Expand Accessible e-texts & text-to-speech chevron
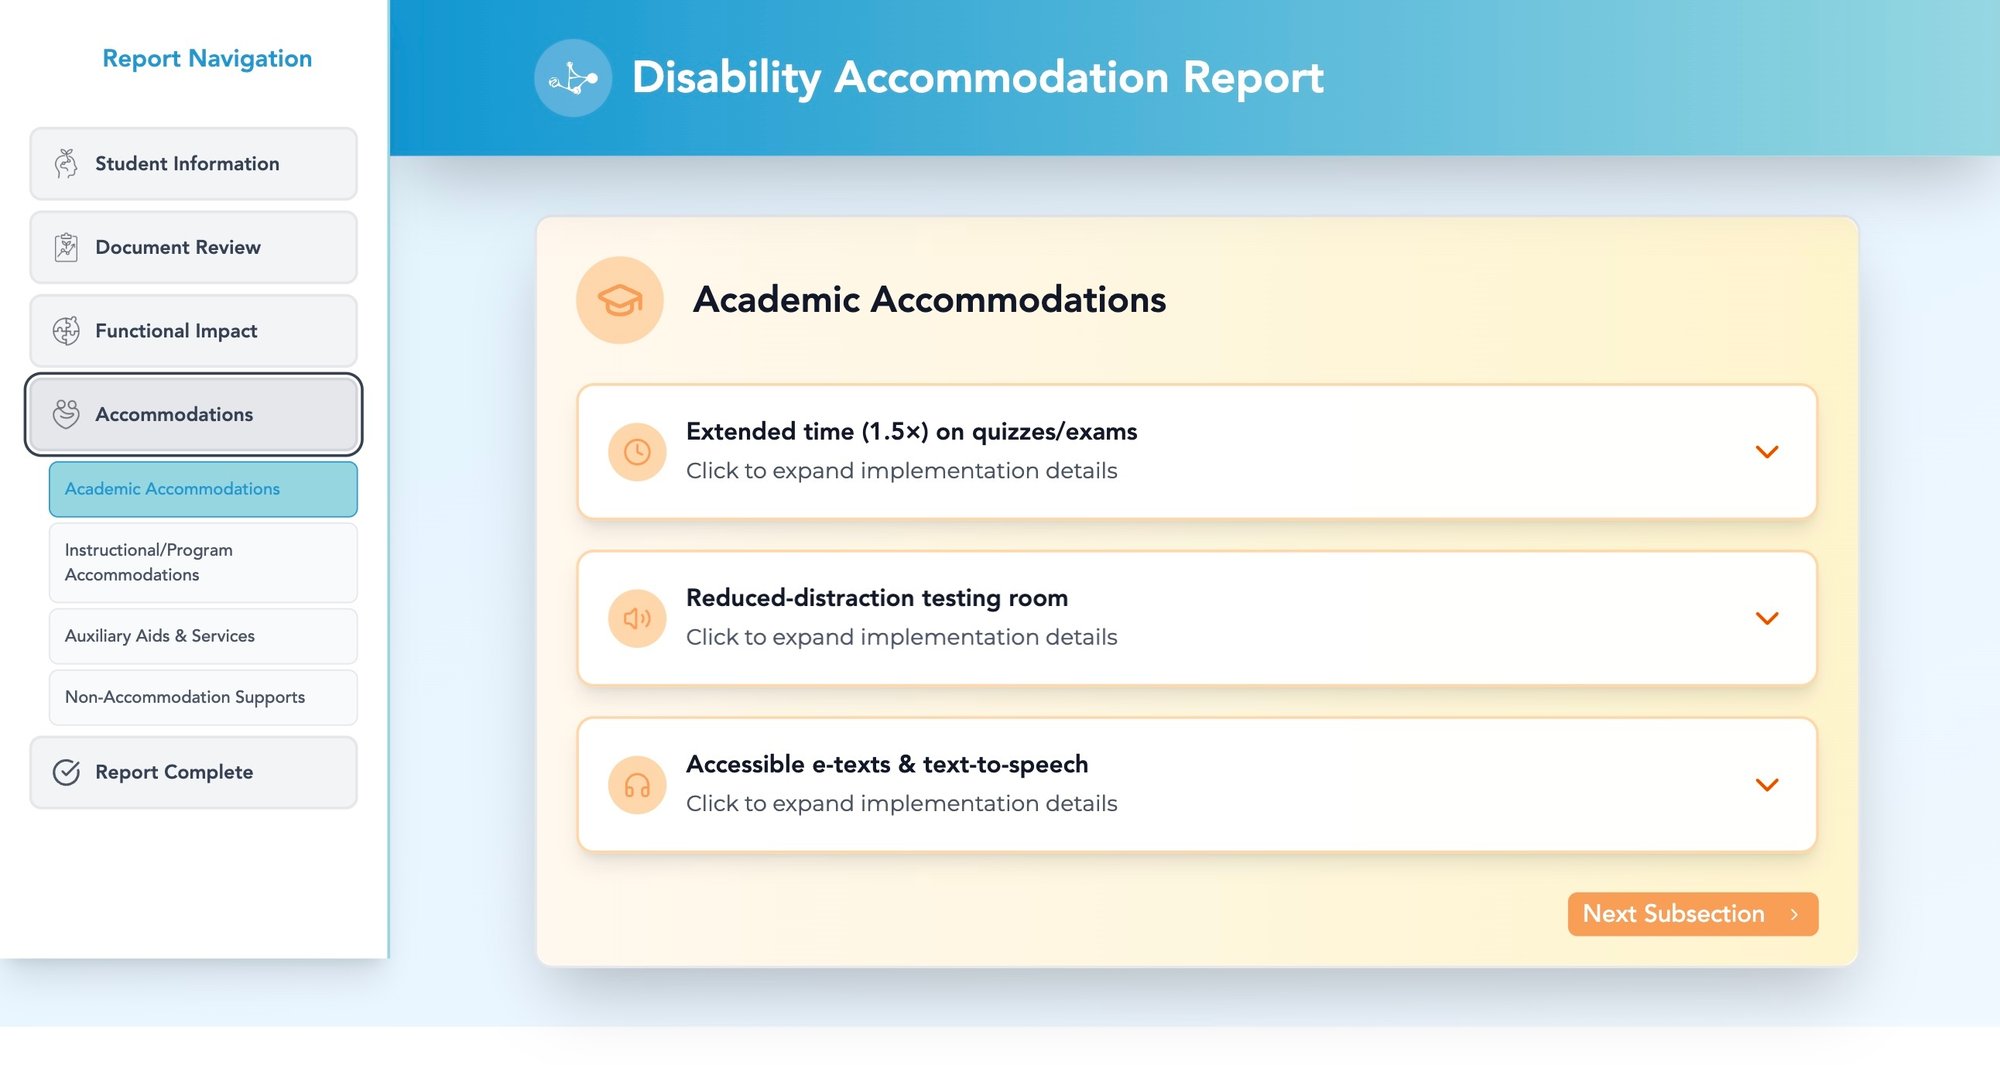 1767,785
